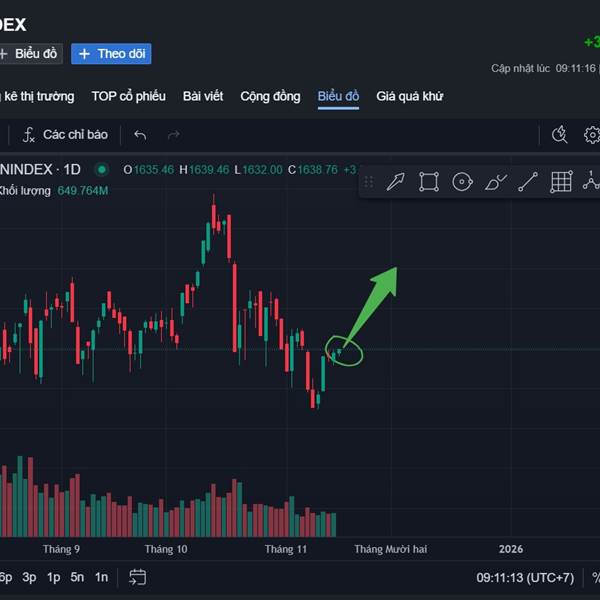Open the timezone menu showing UTC+7
Image resolution: width=600 pixels, height=600 pixels.
click(x=525, y=577)
